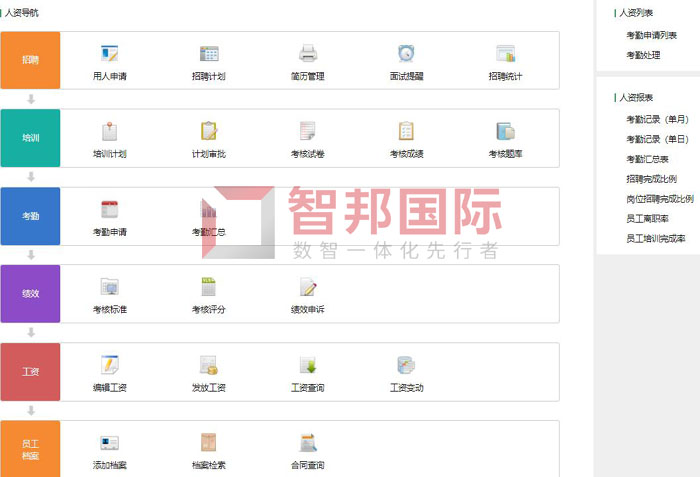Click the 合同查询 icon
Image resolution: width=700 pixels, height=477 pixels.
(x=307, y=444)
